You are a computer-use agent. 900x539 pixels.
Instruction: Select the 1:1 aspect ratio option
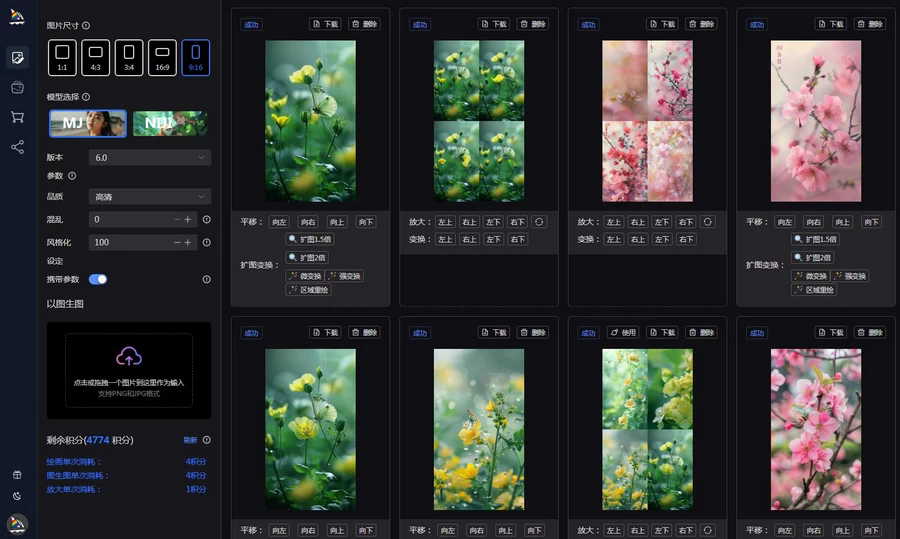pos(62,57)
